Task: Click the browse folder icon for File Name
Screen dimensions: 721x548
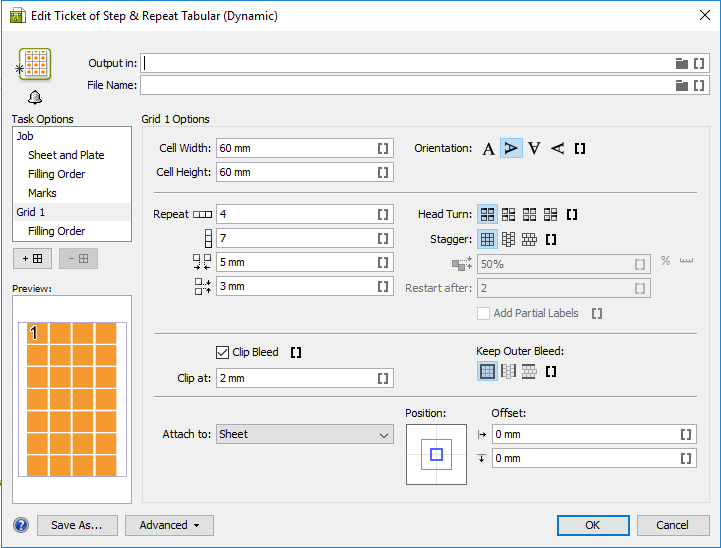Action: (x=681, y=86)
